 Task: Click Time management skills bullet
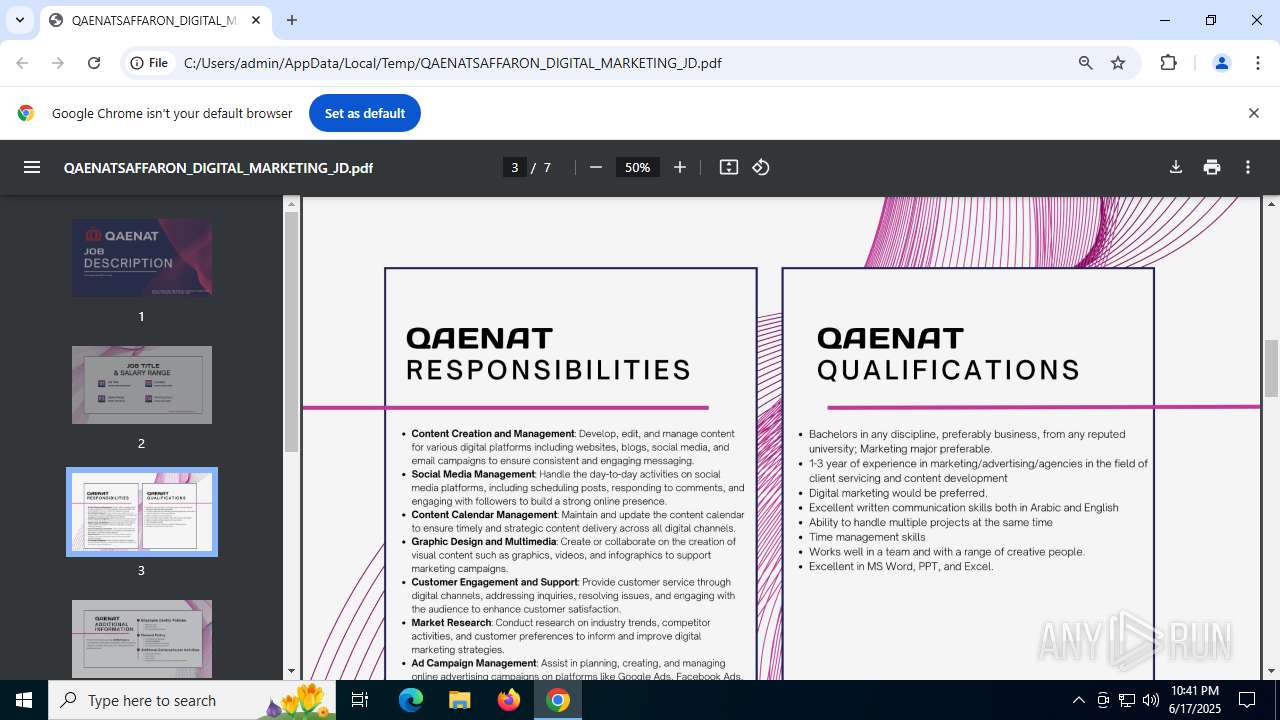point(867,537)
